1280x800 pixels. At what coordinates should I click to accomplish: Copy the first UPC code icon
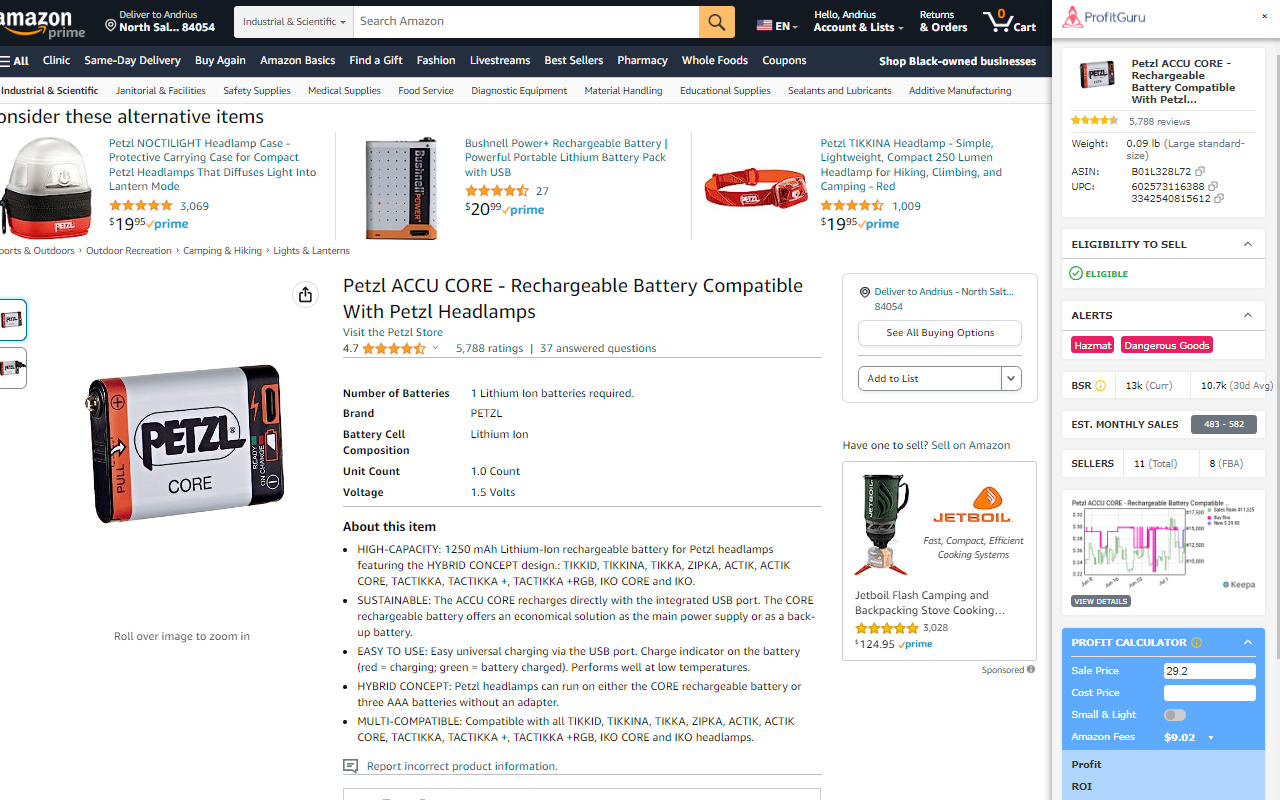click(1213, 186)
